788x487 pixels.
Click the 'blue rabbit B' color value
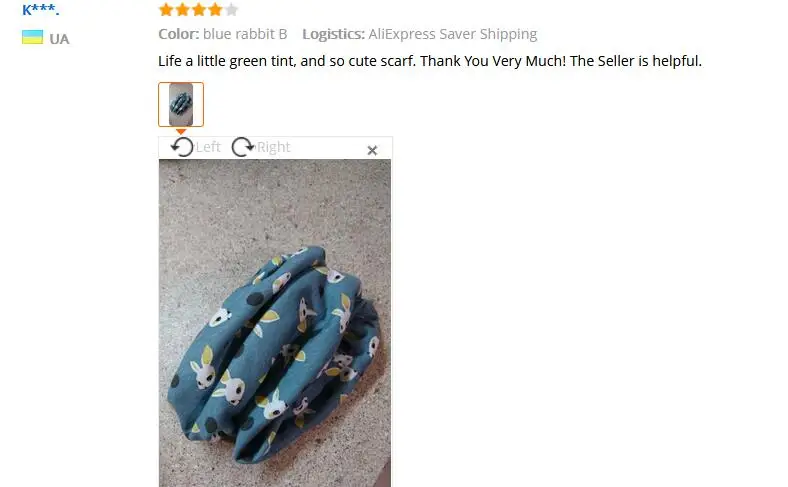pos(245,34)
